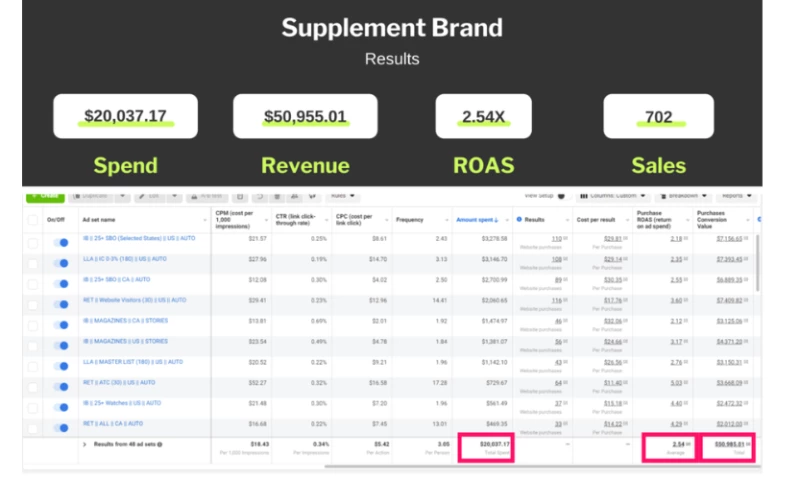Open the Rules dropdown

pyautogui.click(x=343, y=196)
